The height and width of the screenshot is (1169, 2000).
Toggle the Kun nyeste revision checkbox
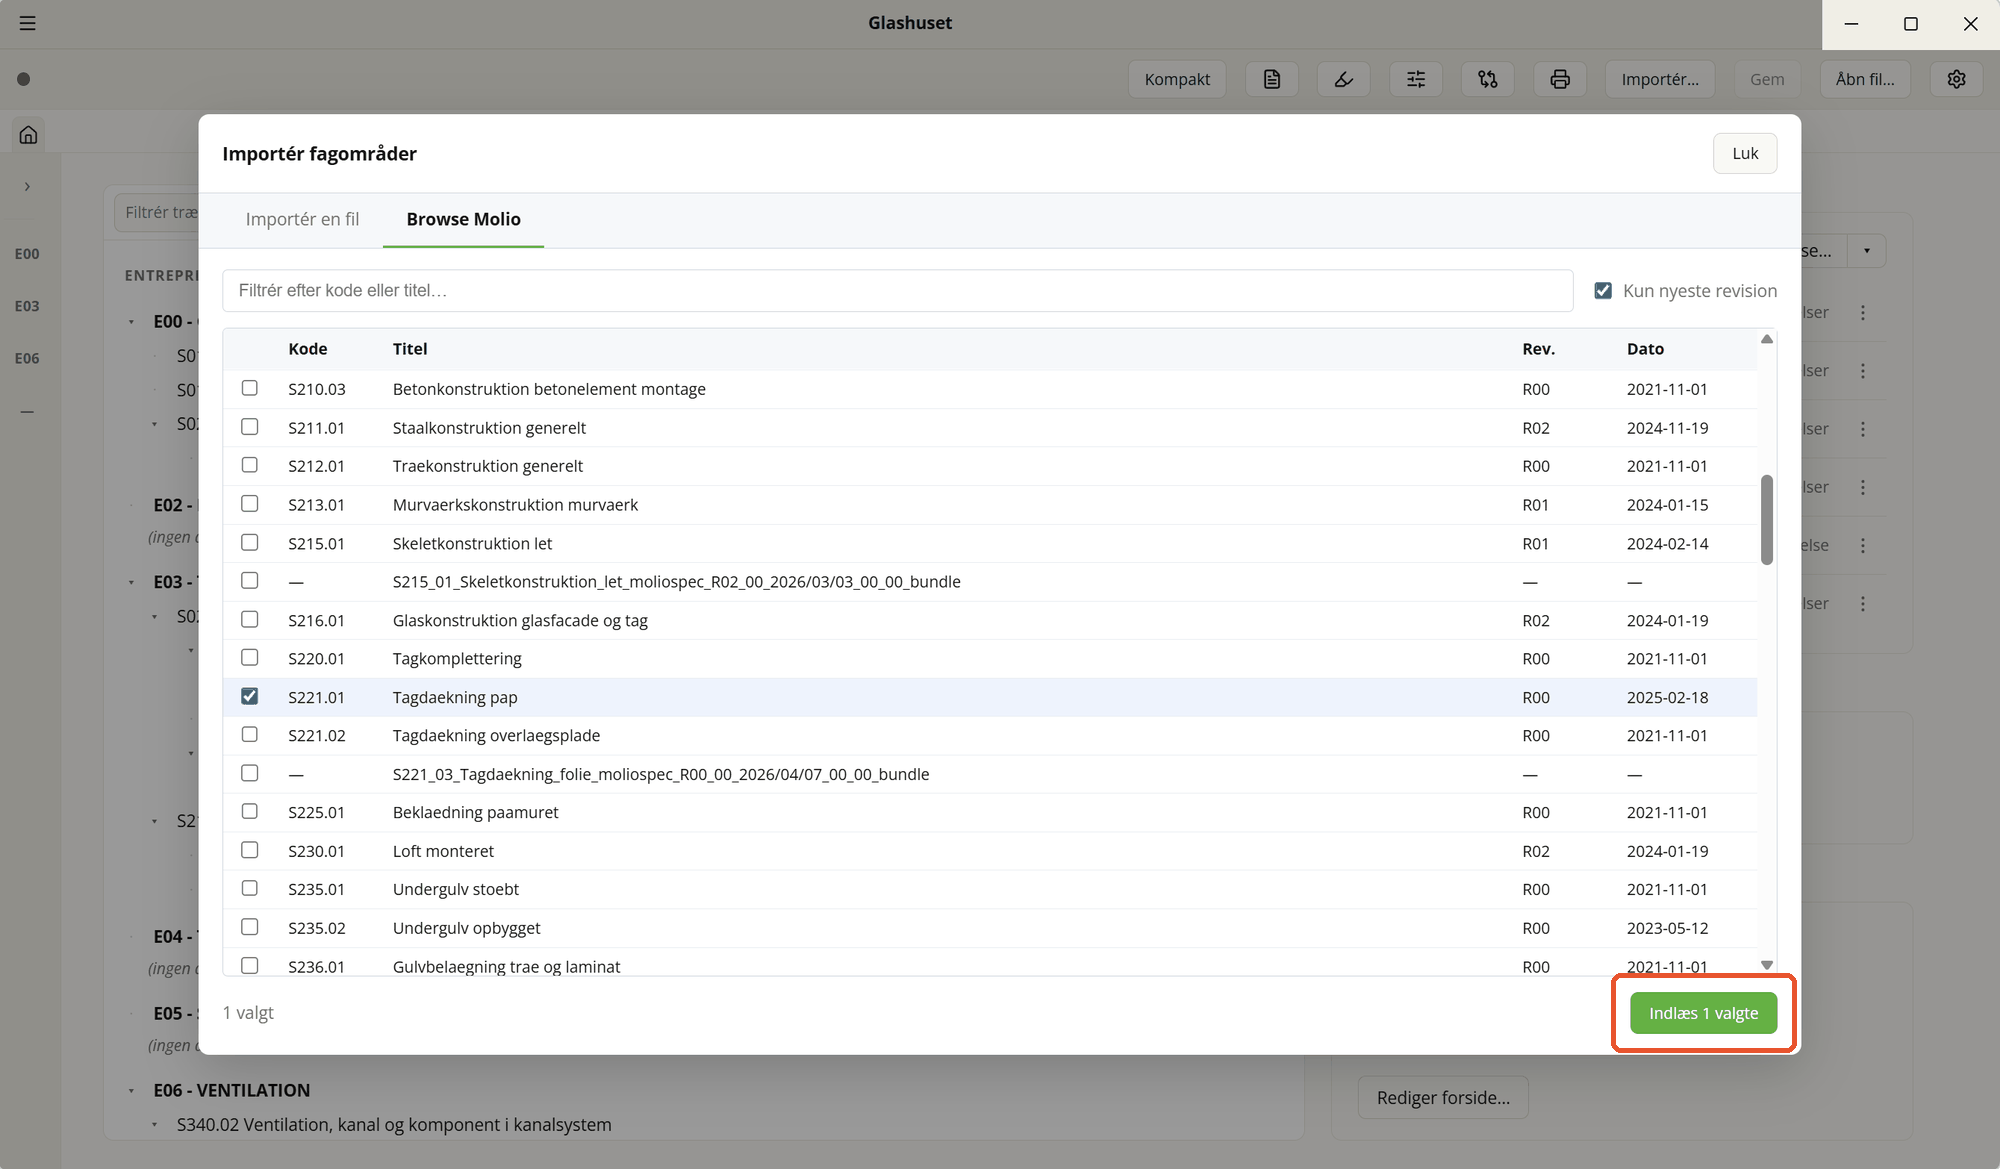(x=1603, y=290)
